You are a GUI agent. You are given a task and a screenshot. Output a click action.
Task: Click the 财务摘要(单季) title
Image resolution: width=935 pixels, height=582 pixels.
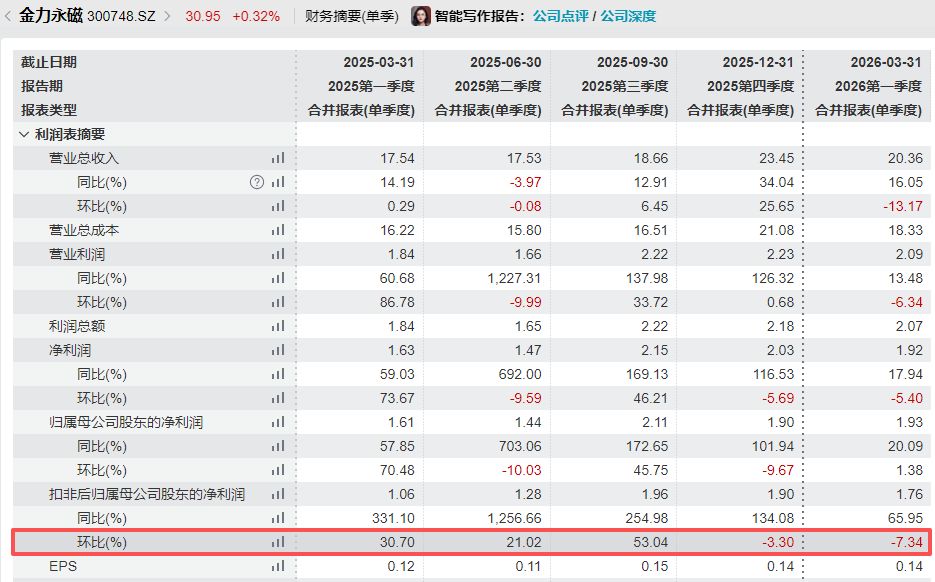point(352,16)
